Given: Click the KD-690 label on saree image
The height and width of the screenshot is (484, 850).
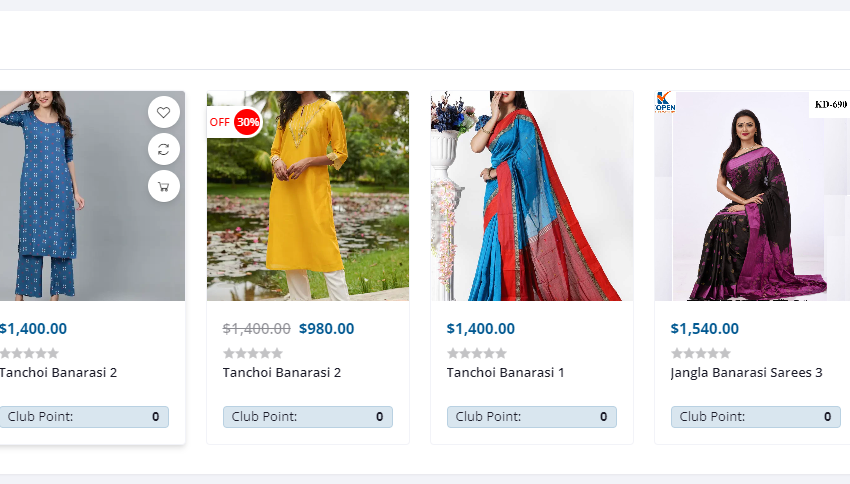Looking at the screenshot, I should [x=830, y=104].
